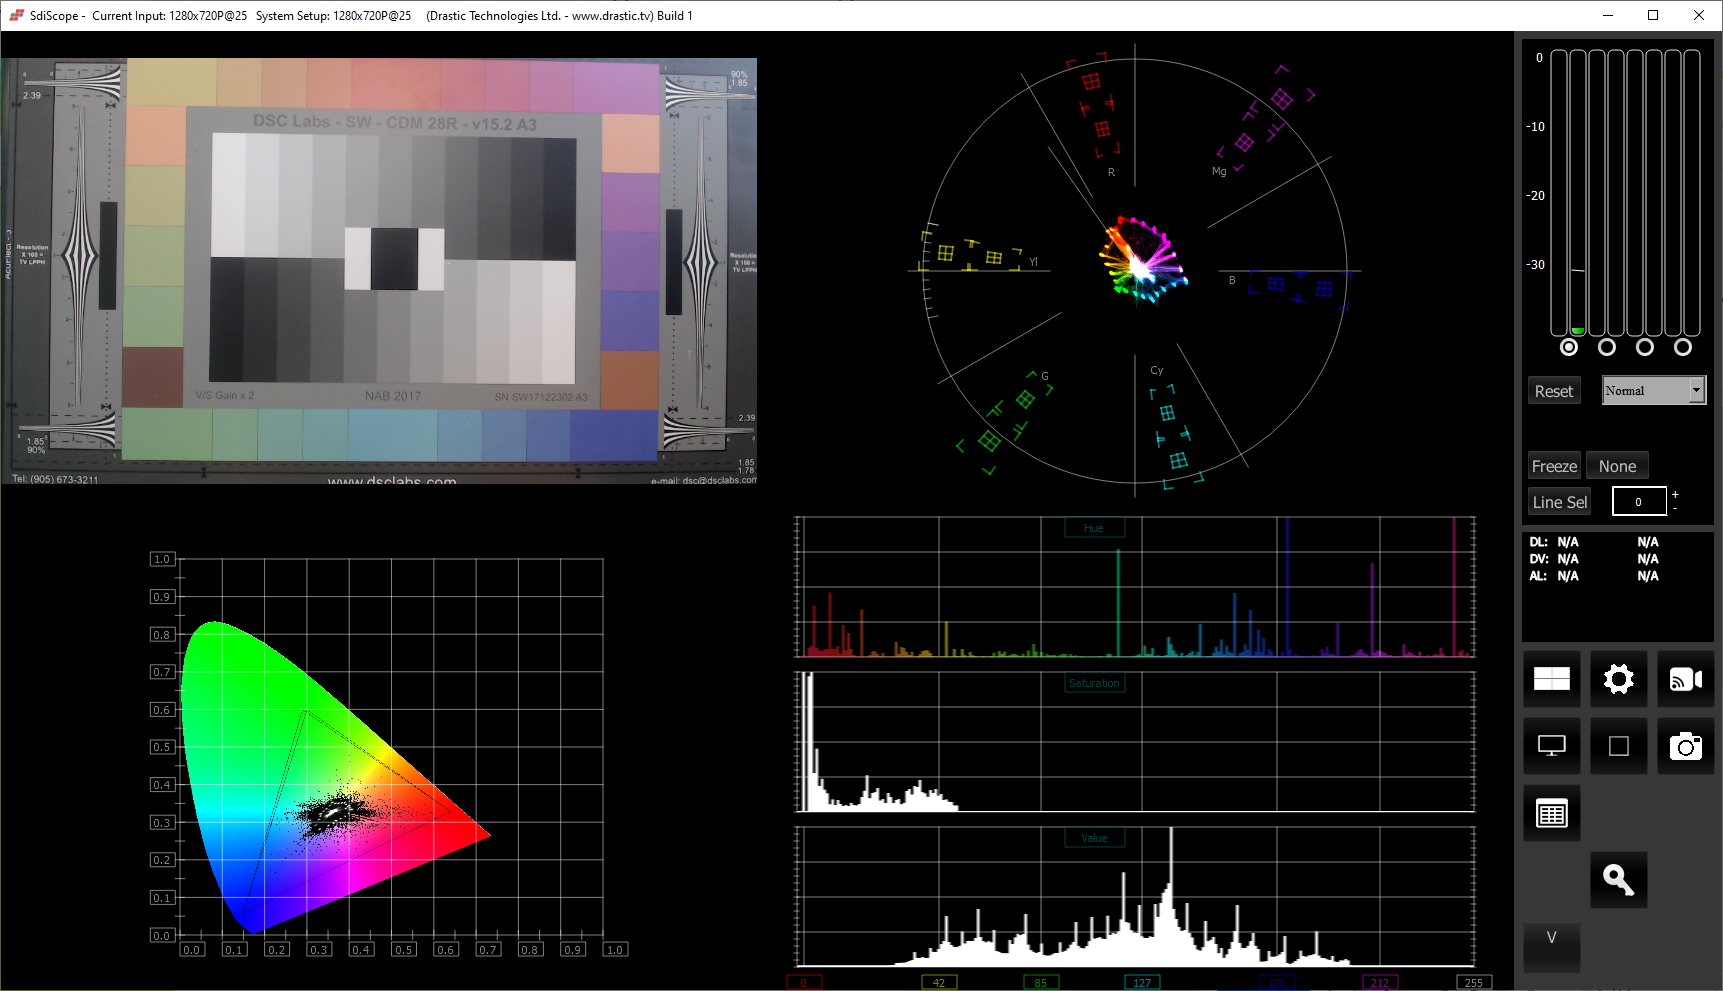Click the -30 dB audio scale label
Viewport: 1723px width, 991px height.
[1535, 265]
